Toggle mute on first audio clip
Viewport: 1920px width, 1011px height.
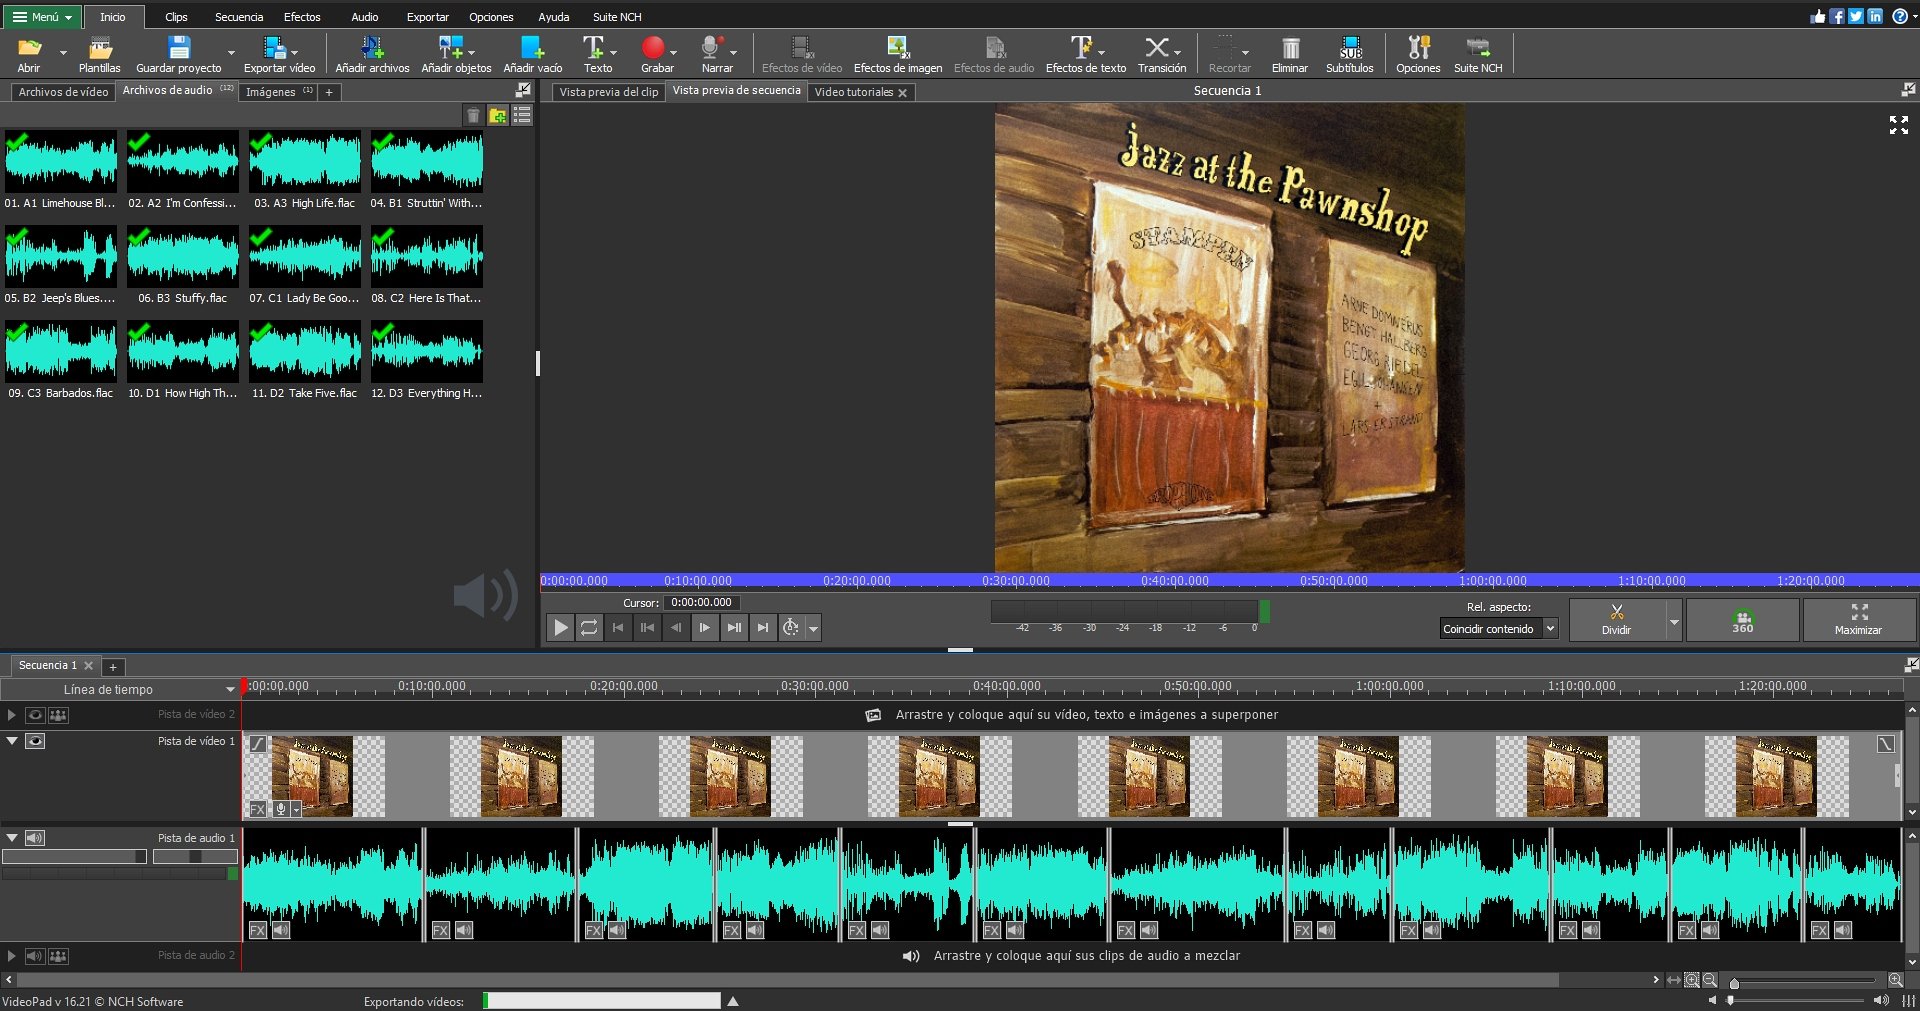[281, 930]
